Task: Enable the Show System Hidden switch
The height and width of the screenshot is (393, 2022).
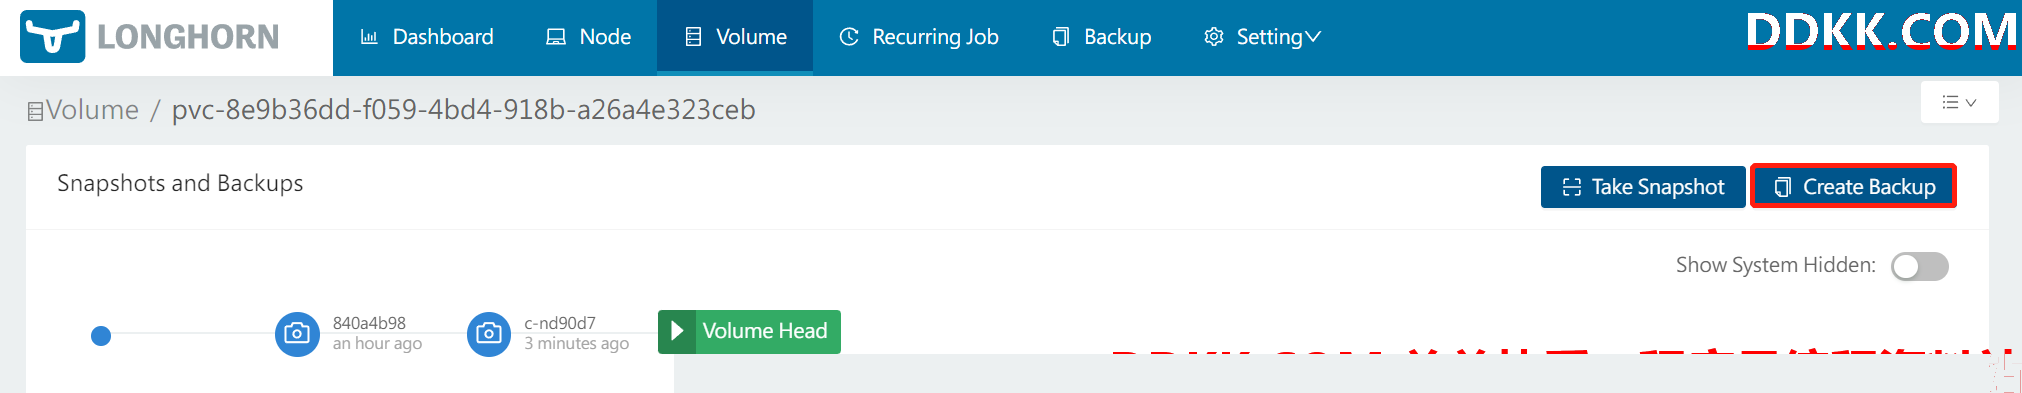Action: [x=1919, y=266]
